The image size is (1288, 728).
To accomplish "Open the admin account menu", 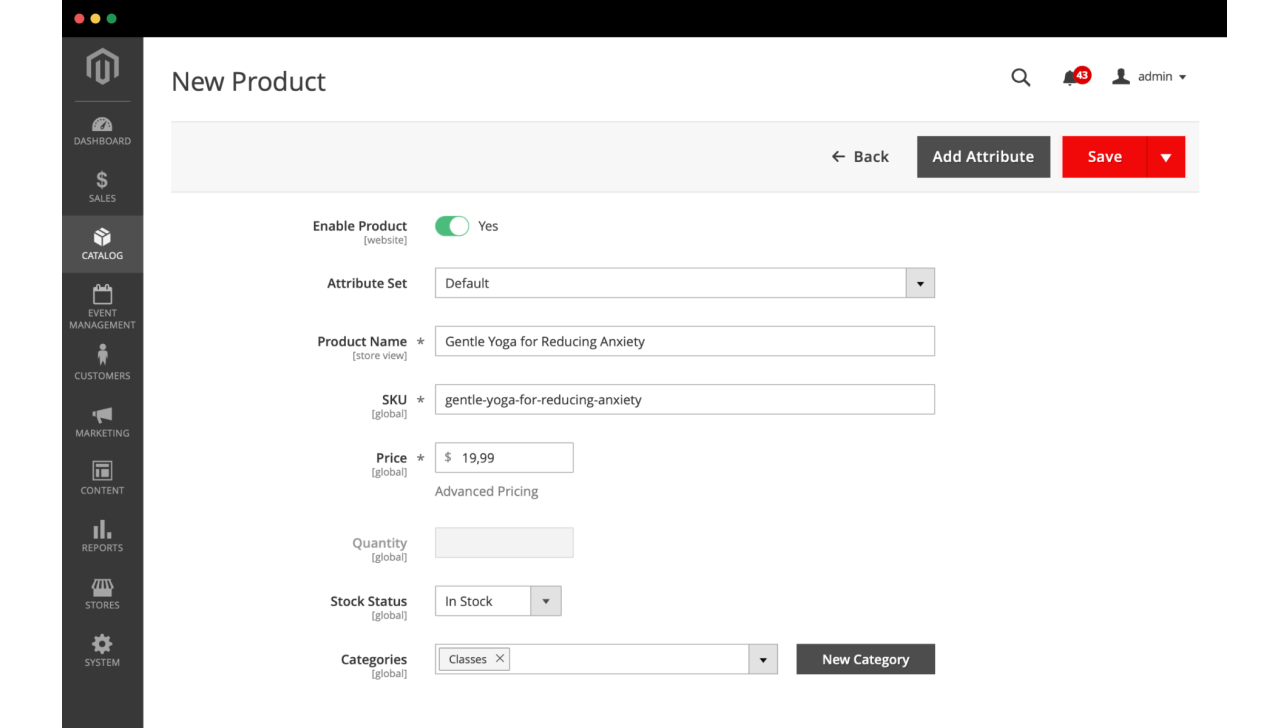I will click(x=1150, y=76).
